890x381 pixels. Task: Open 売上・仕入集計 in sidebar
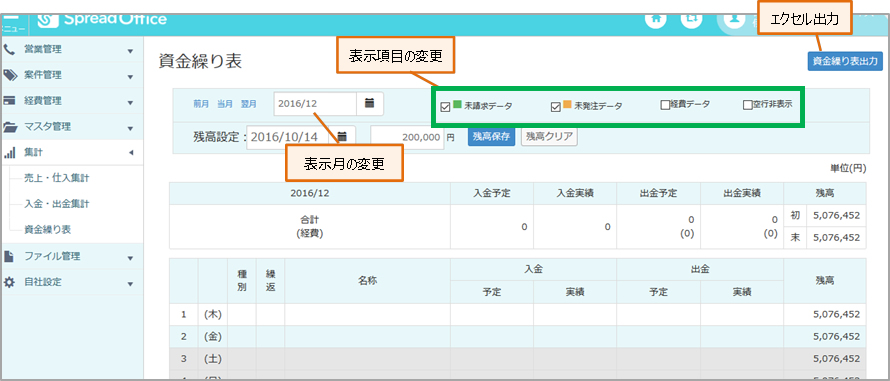57,178
